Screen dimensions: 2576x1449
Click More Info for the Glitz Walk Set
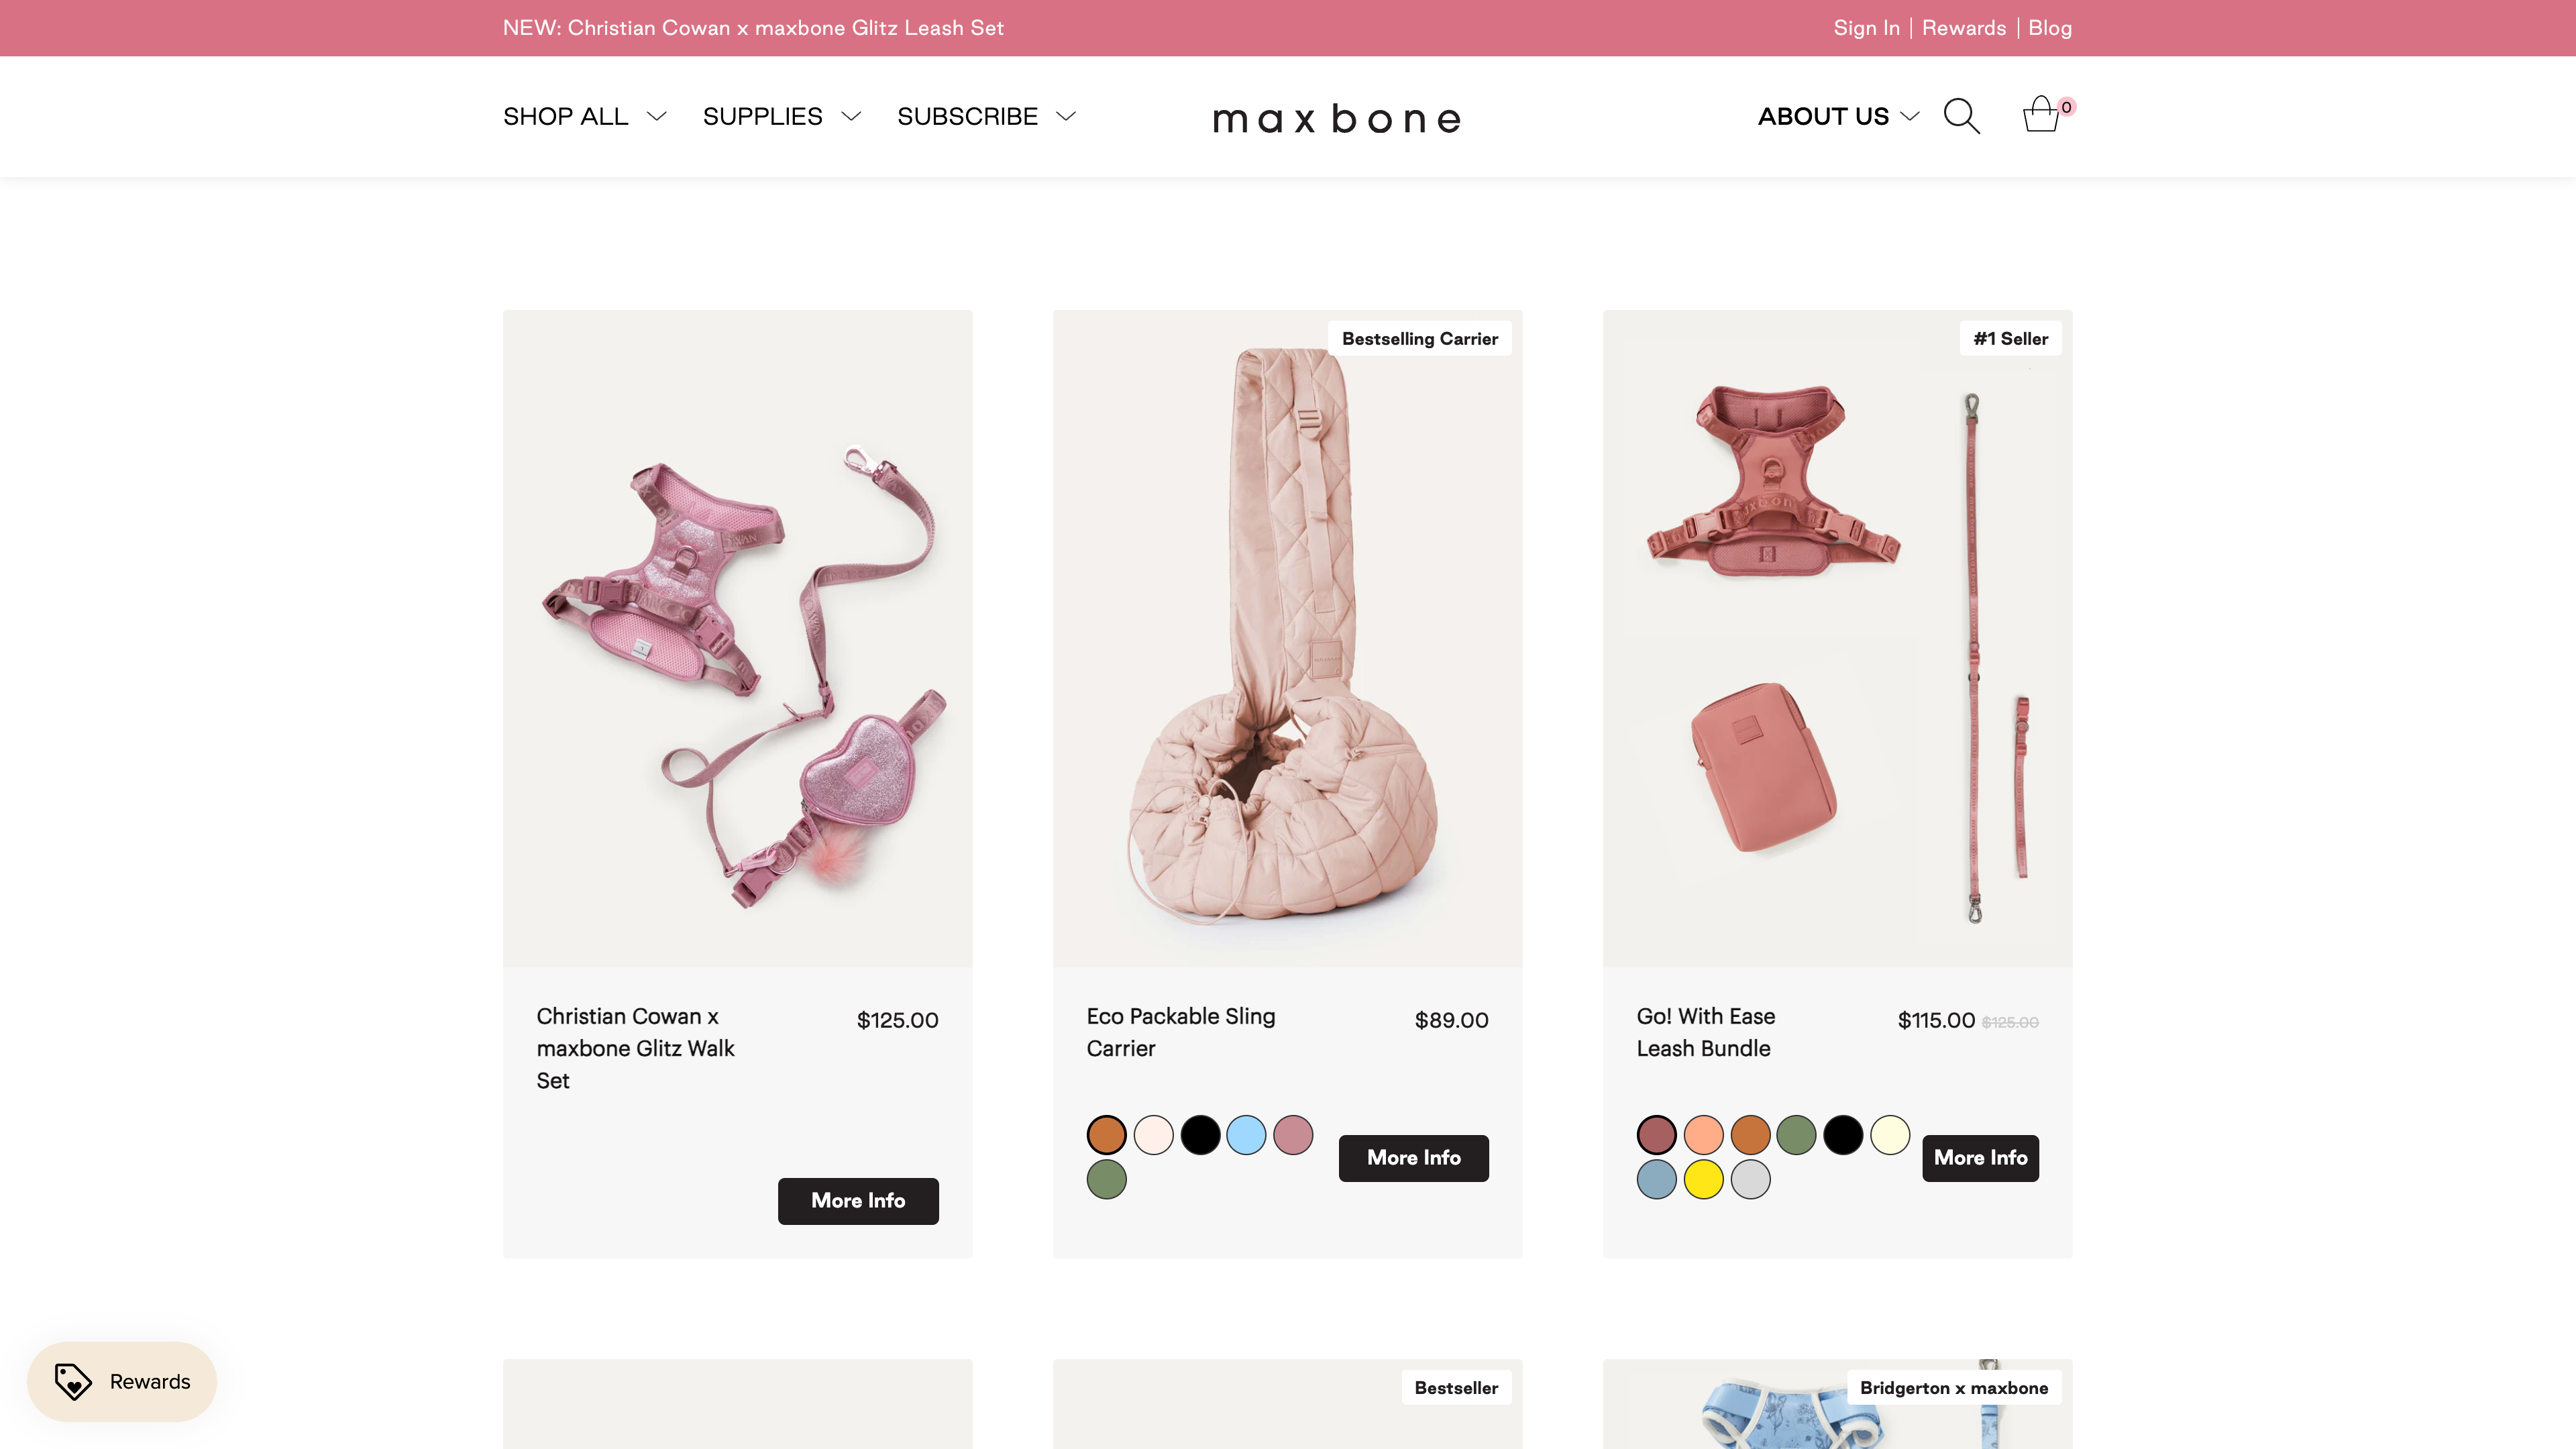click(x=858, y=1201)
